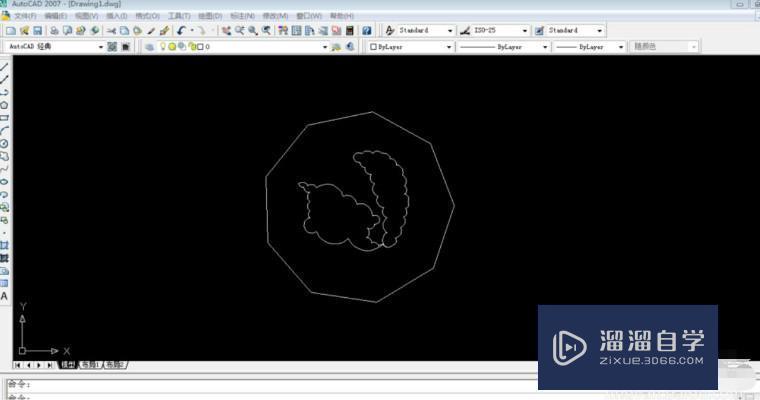Jump to last layout tab arrow
Screen dimensions: 760x400
pyautogui.click(x=50, y=365)
